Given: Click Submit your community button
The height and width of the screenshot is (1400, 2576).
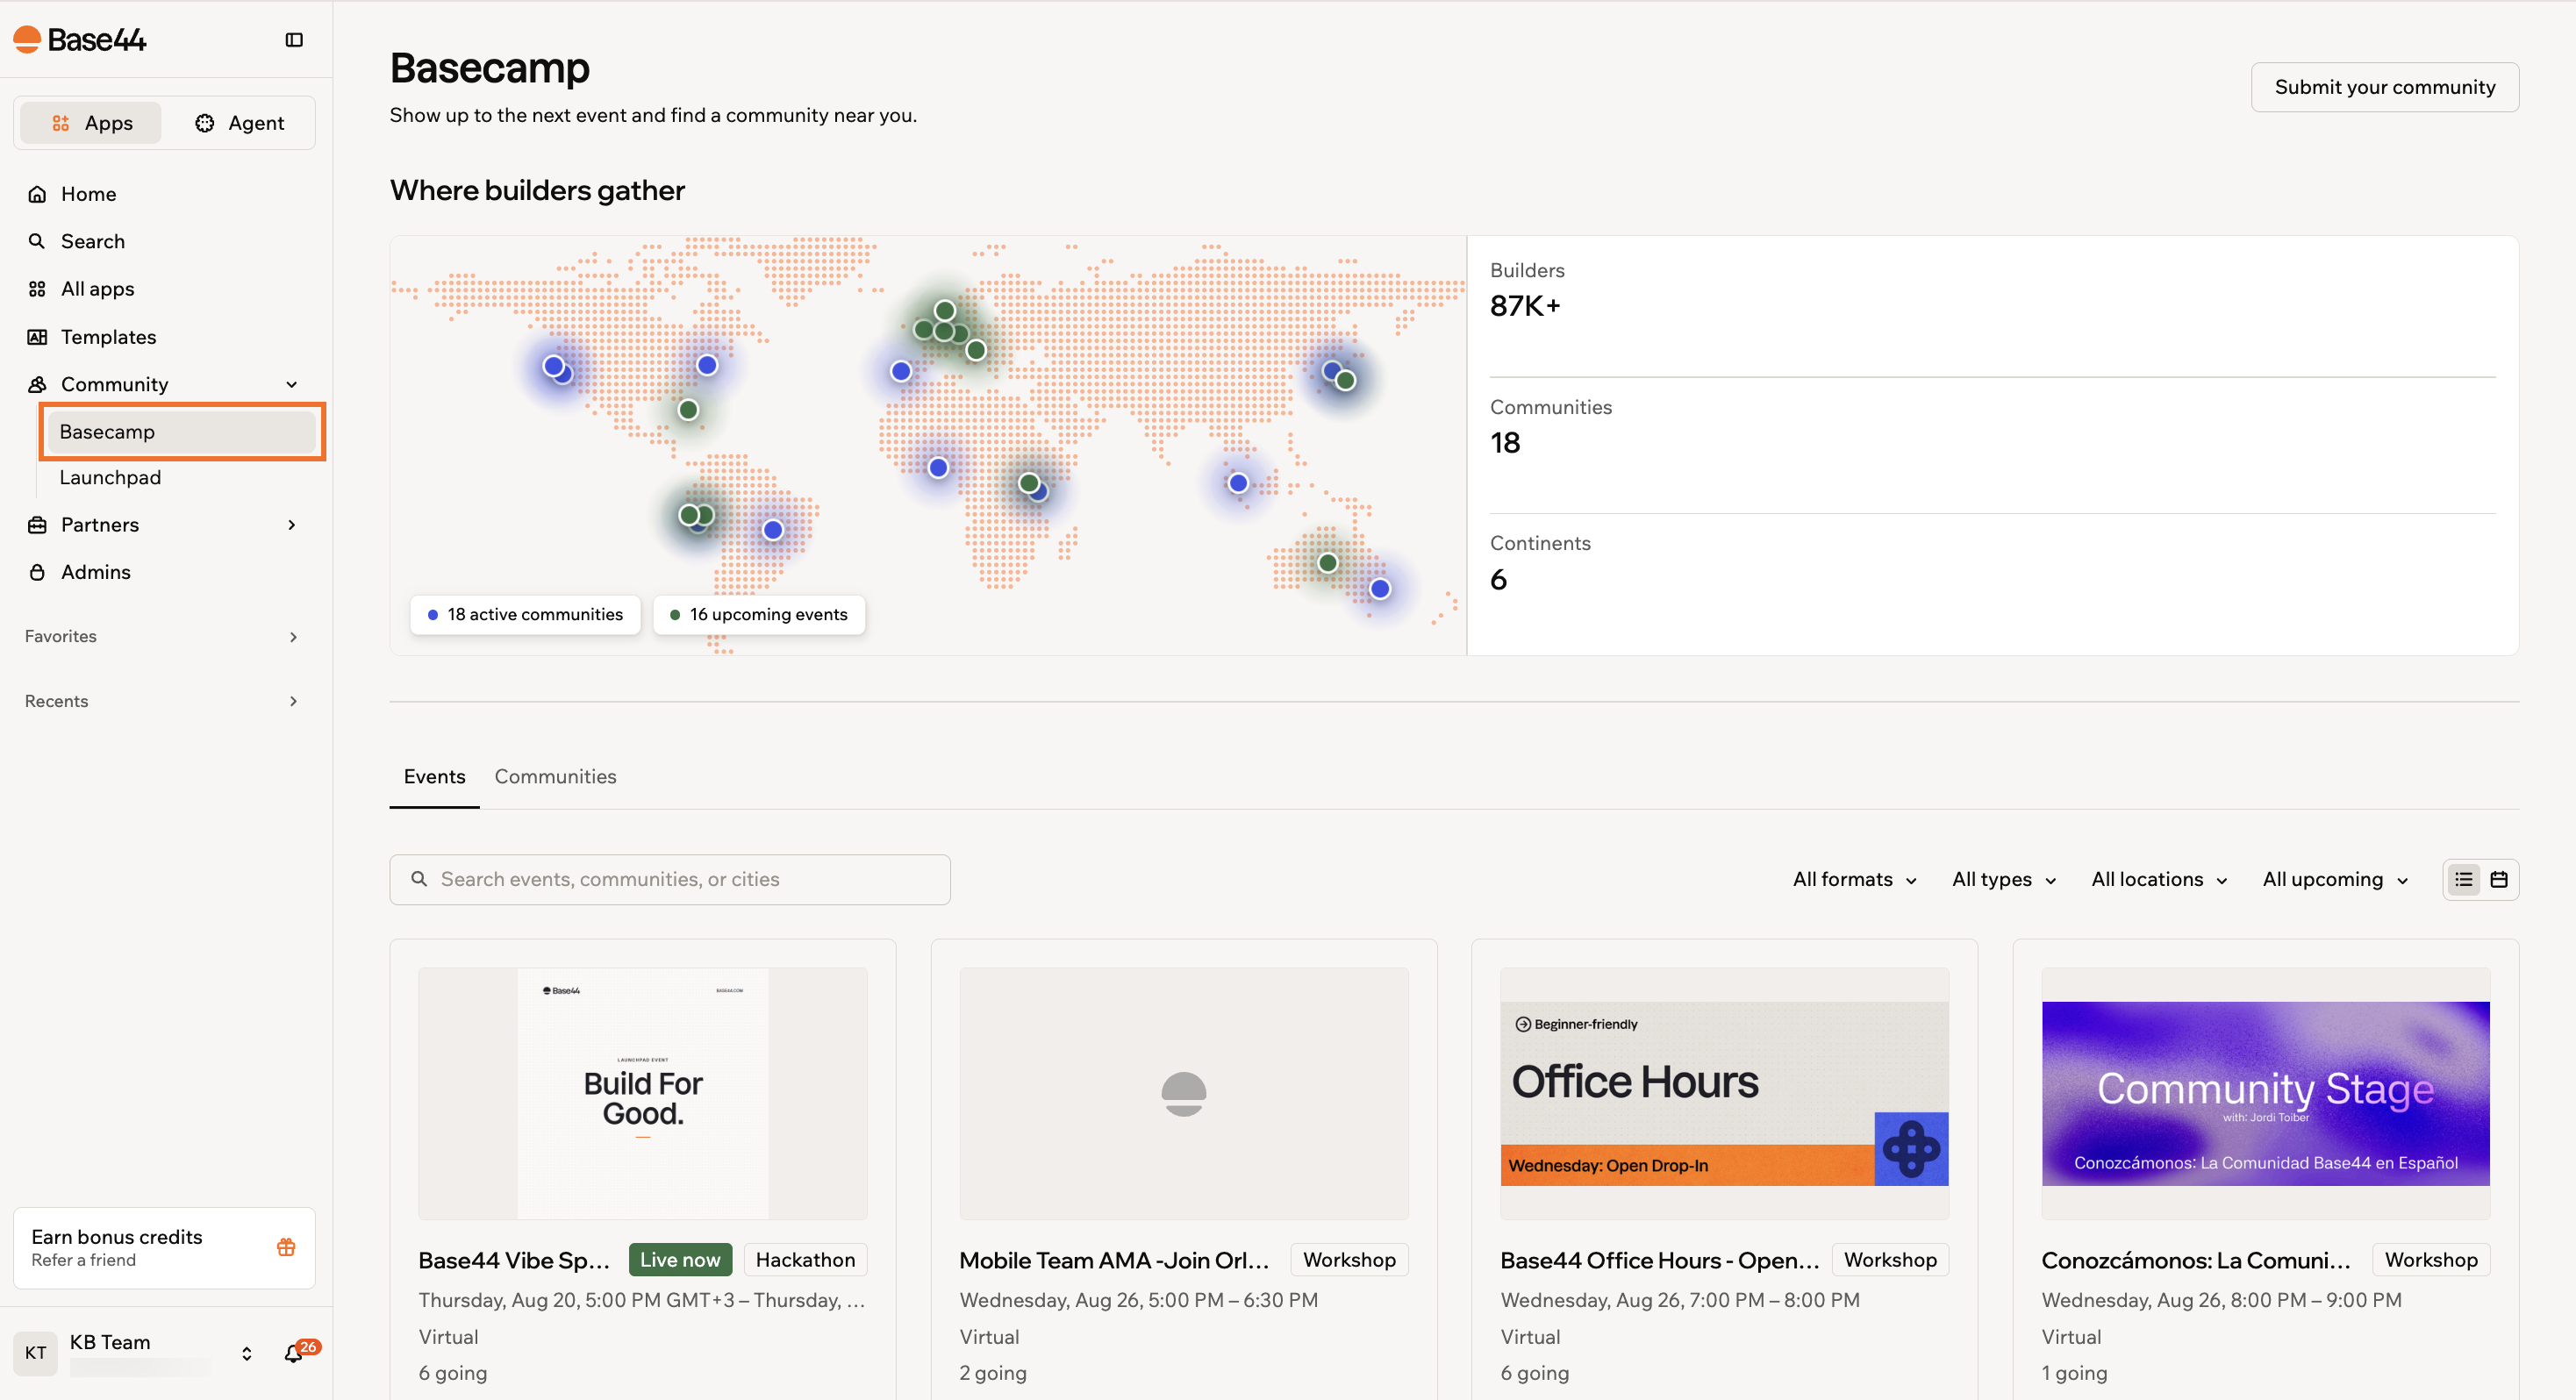Looking at the screenshot, I should [x=2384, y=87].
